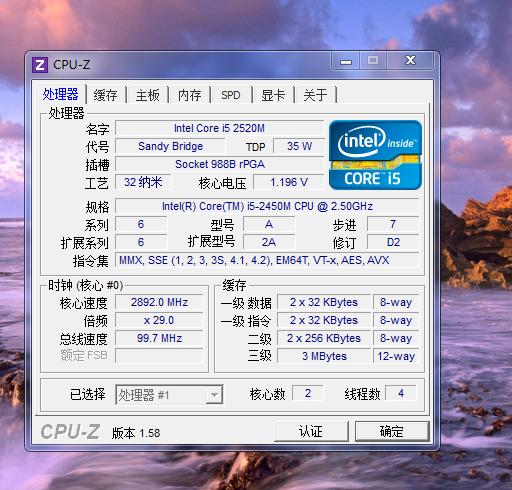The height and width of the screenshot is (490, 512).
Task: Select the 处理器 tab
Action: 61,94
